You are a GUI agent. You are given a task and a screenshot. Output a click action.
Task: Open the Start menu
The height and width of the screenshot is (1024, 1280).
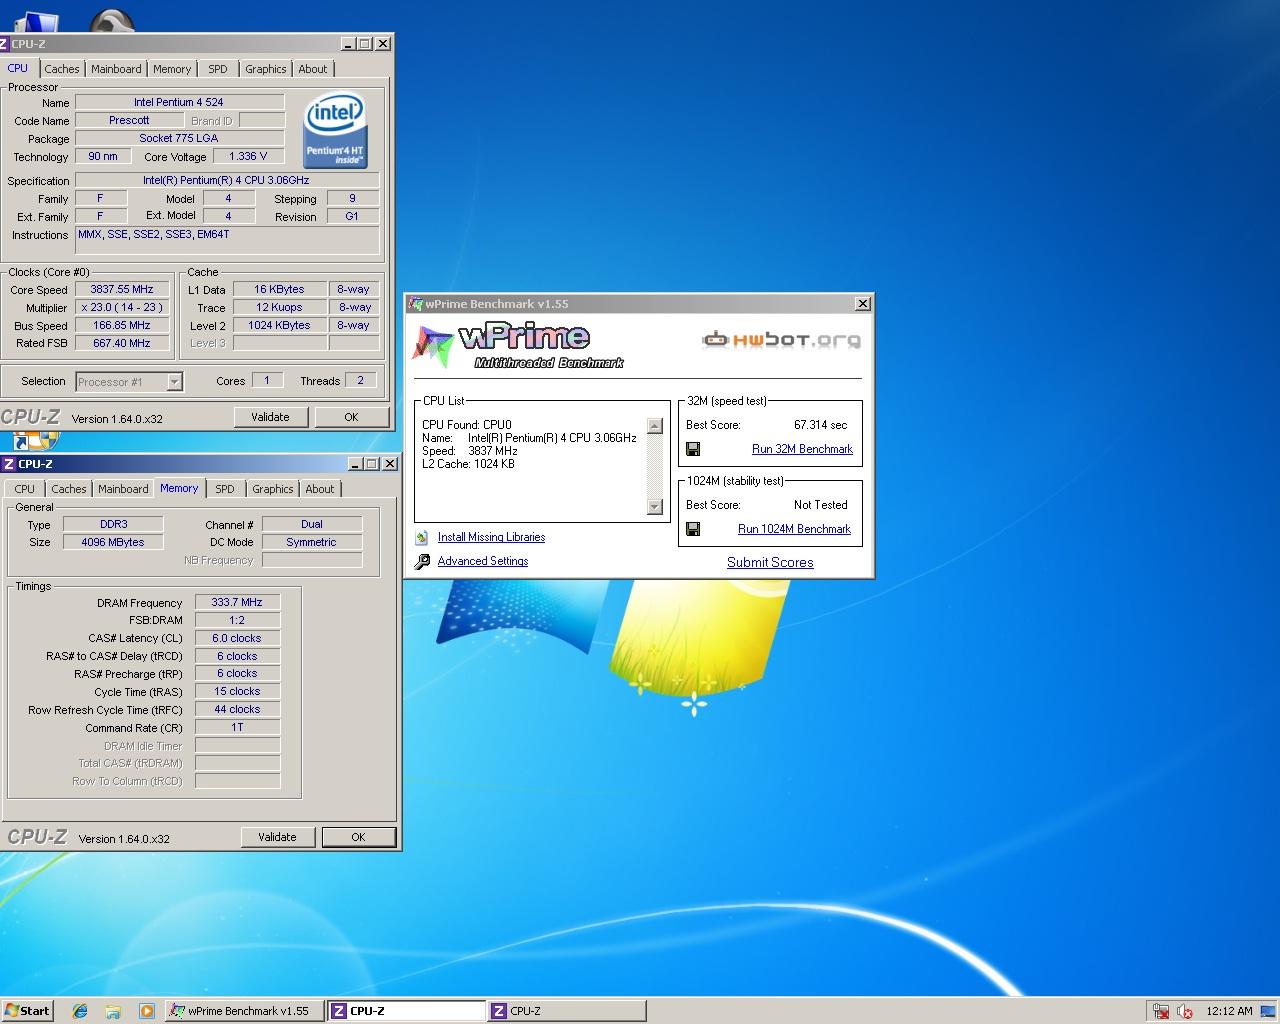point(27,1011)
